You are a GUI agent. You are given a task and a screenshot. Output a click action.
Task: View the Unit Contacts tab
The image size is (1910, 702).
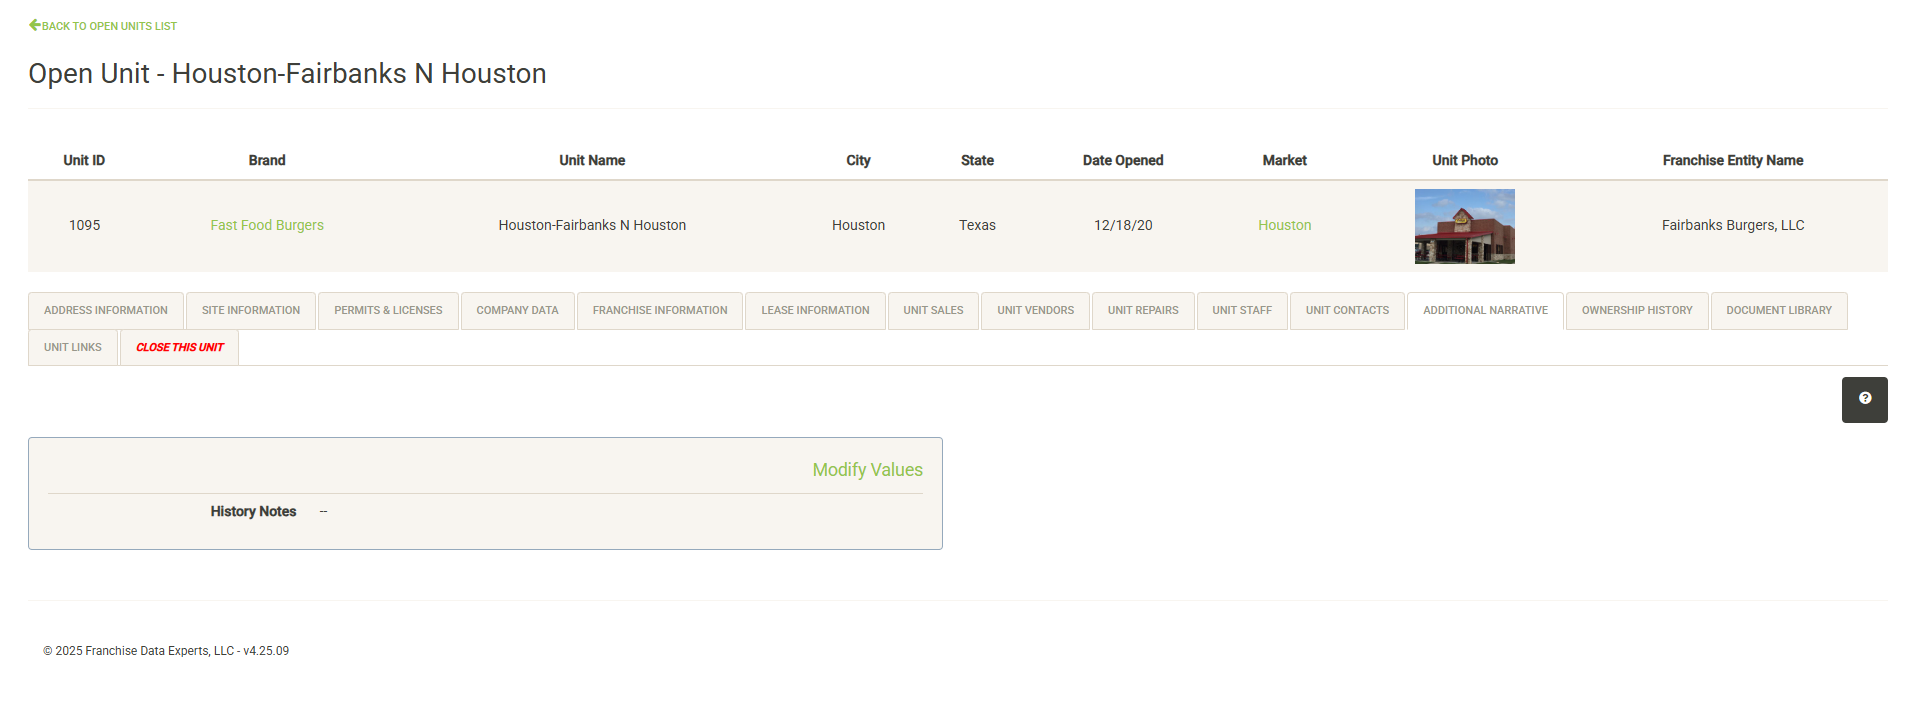(x=1347, y=311)
